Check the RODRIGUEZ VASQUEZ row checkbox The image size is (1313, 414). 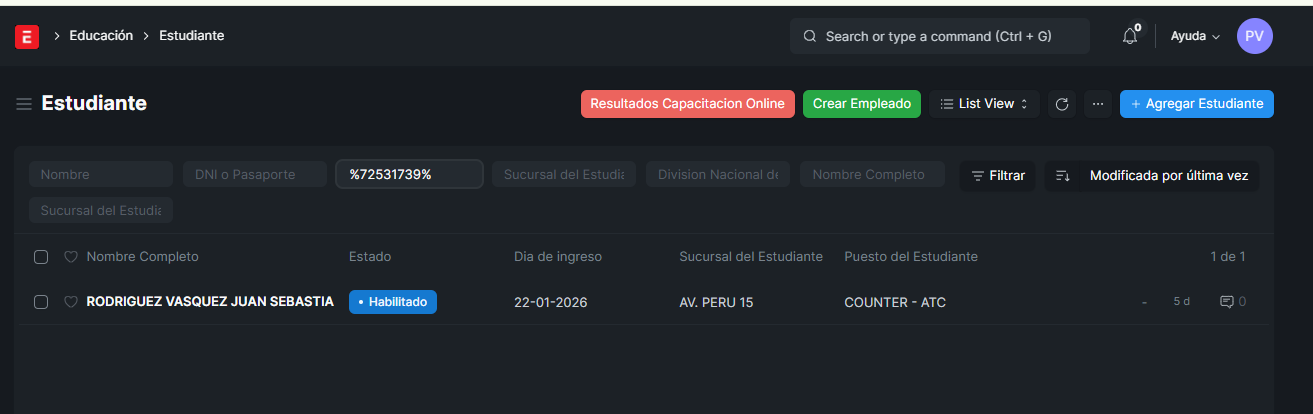click(x=41, y=302)
